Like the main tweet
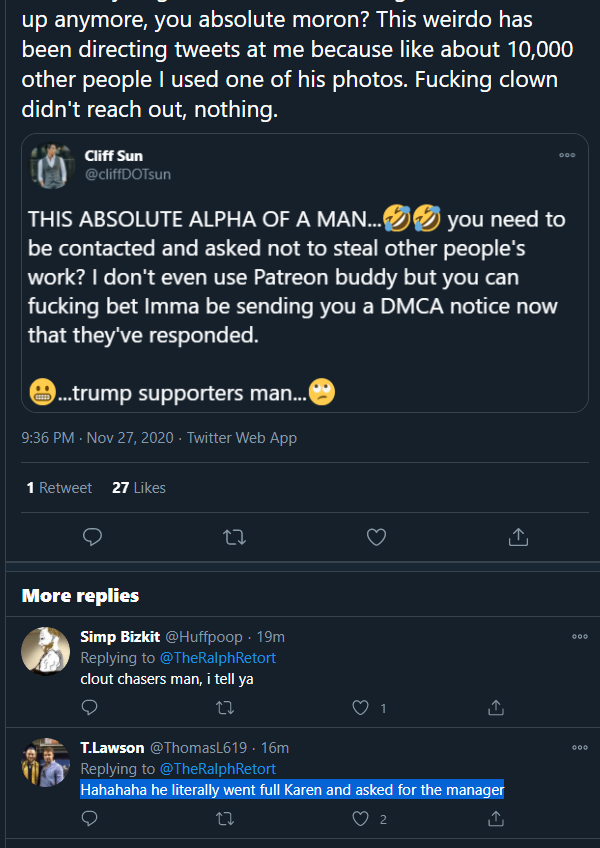 (x=377, y=537)
